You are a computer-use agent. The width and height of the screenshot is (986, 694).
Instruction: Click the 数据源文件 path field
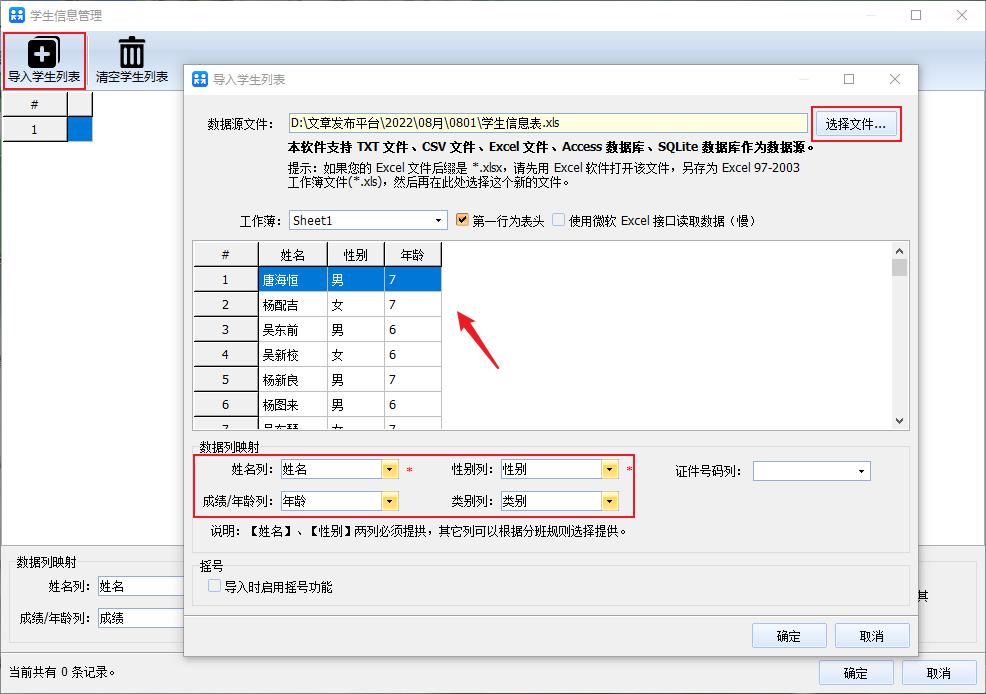click(x=547, y=123)
